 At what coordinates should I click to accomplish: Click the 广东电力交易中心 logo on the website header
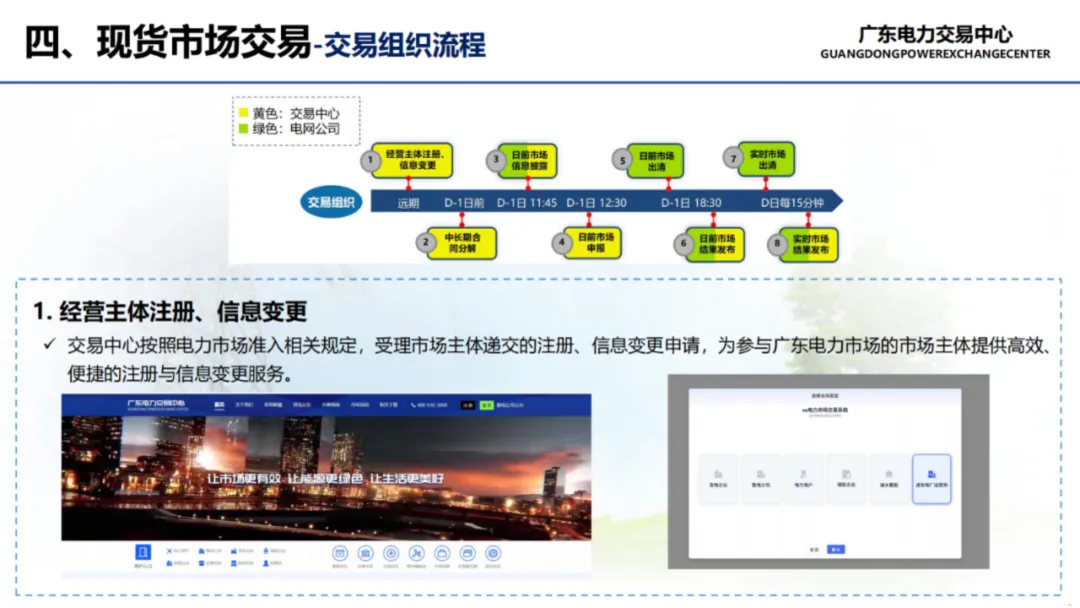point(157,405)
